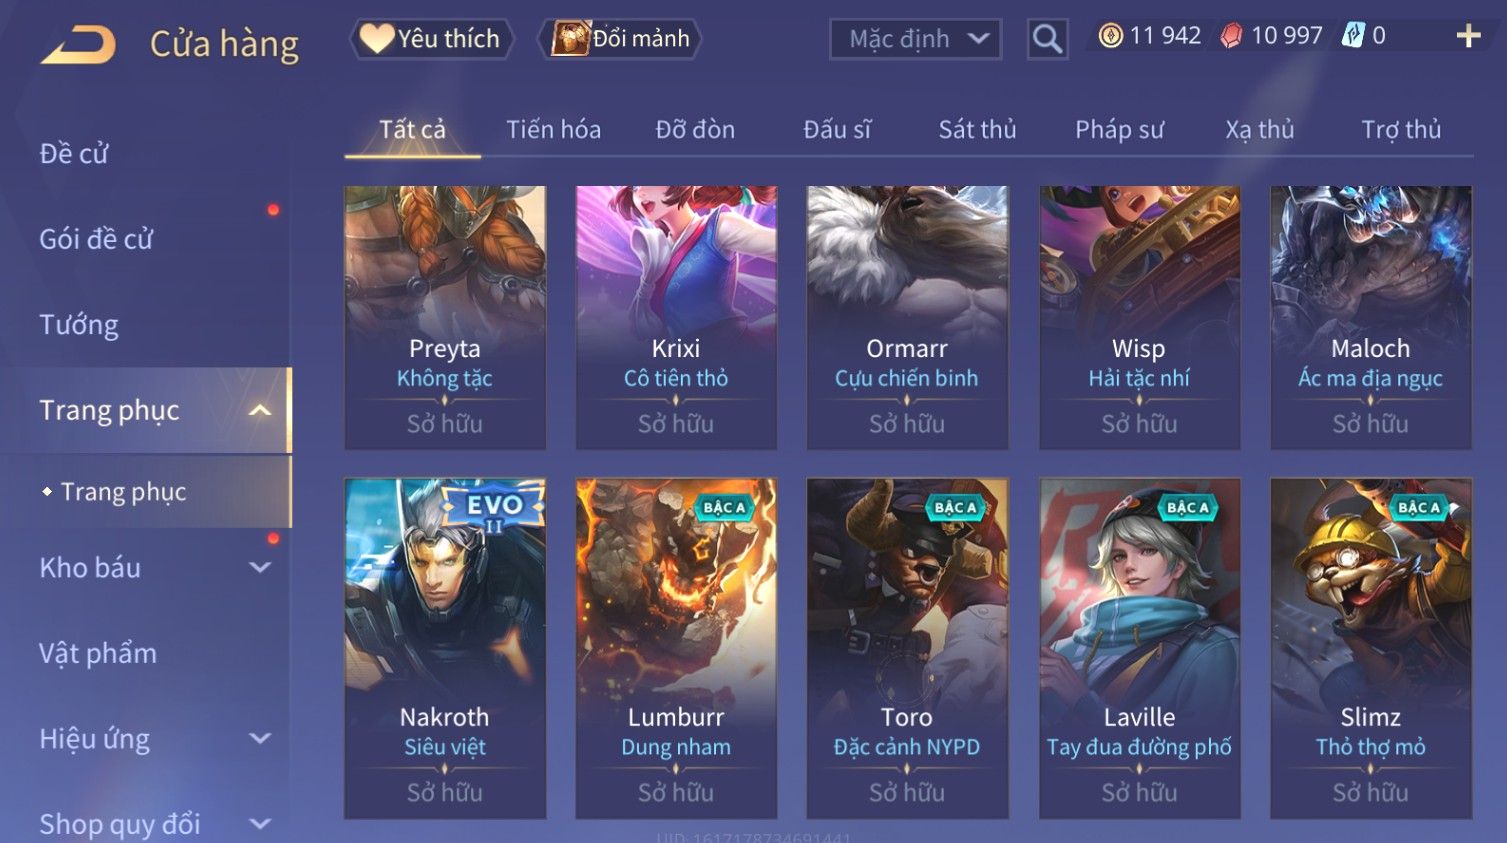Click the red ruby currency icon
The height and width of the screenshot is (843, 1507).
[1231, 36]
